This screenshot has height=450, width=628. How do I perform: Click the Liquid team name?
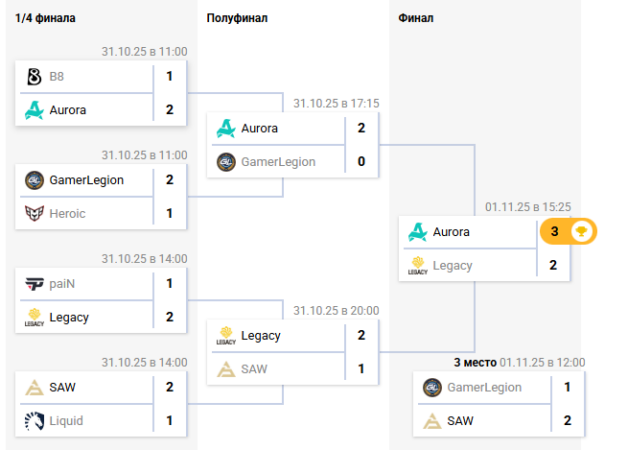click(x=66, y=421)
